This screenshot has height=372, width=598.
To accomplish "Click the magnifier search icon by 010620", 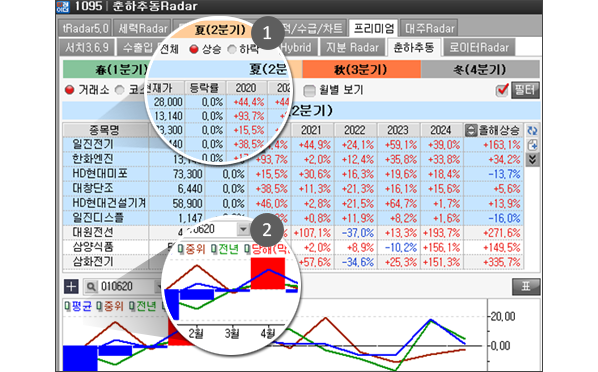I will click(x=91, y=286).
